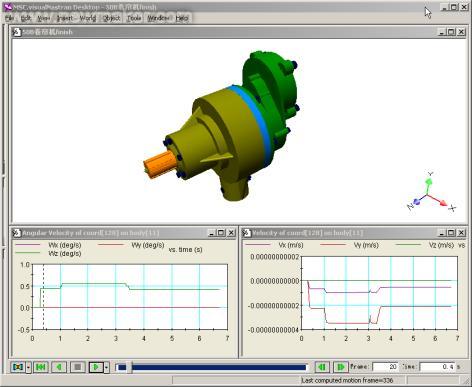Click the rewind to start playback button
Viewport: 472px width, 387px height.
(x=41, y=367)
